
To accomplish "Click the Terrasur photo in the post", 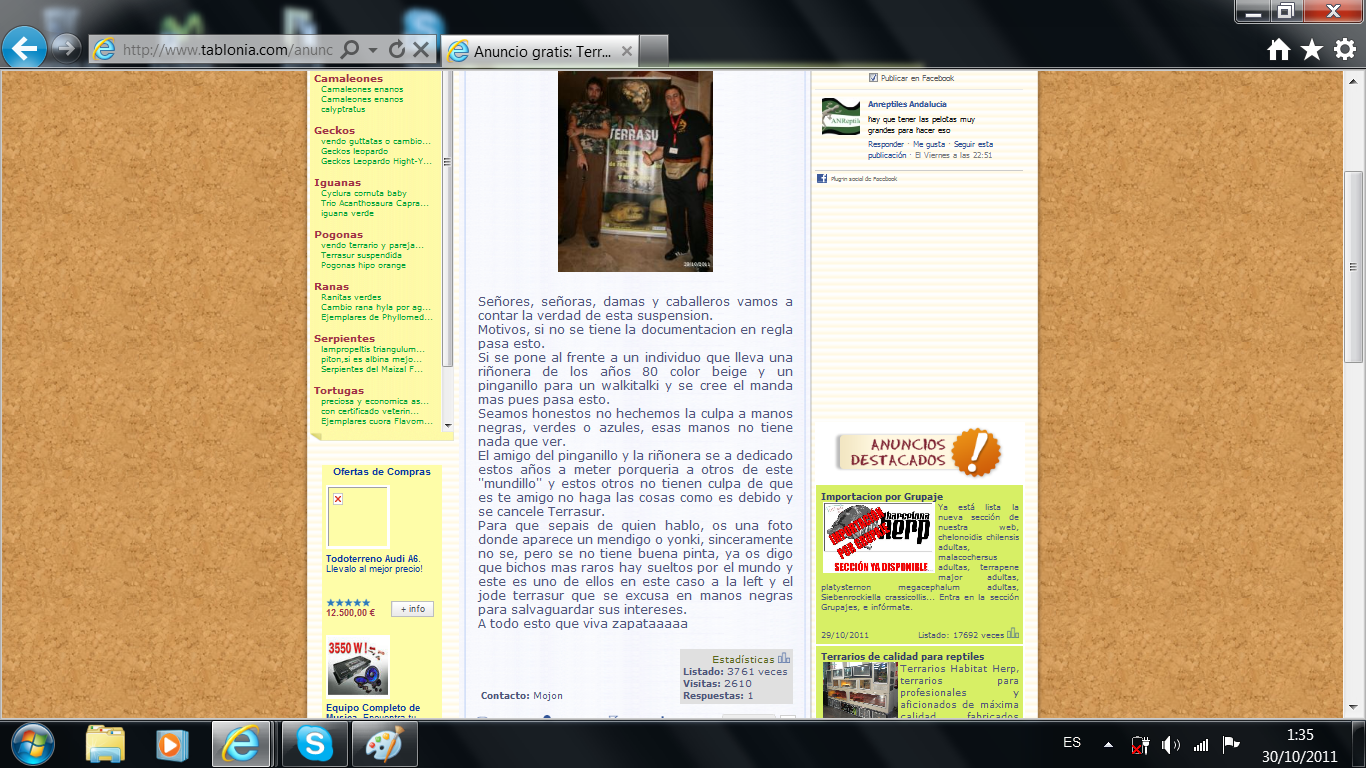I will point(635,171).
